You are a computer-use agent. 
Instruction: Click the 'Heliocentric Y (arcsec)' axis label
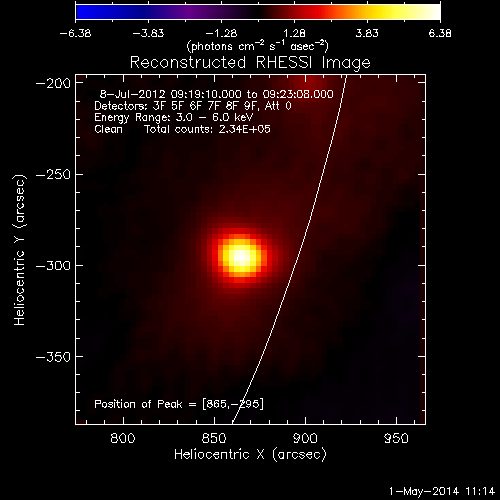(20, 250)
